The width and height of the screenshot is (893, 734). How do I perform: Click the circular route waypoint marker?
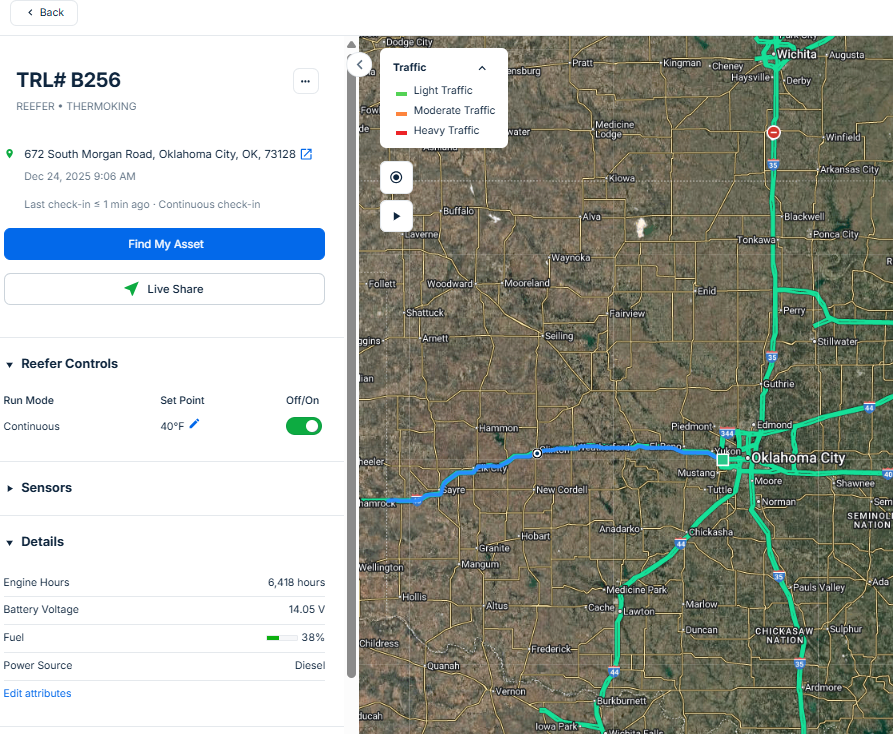537,453
